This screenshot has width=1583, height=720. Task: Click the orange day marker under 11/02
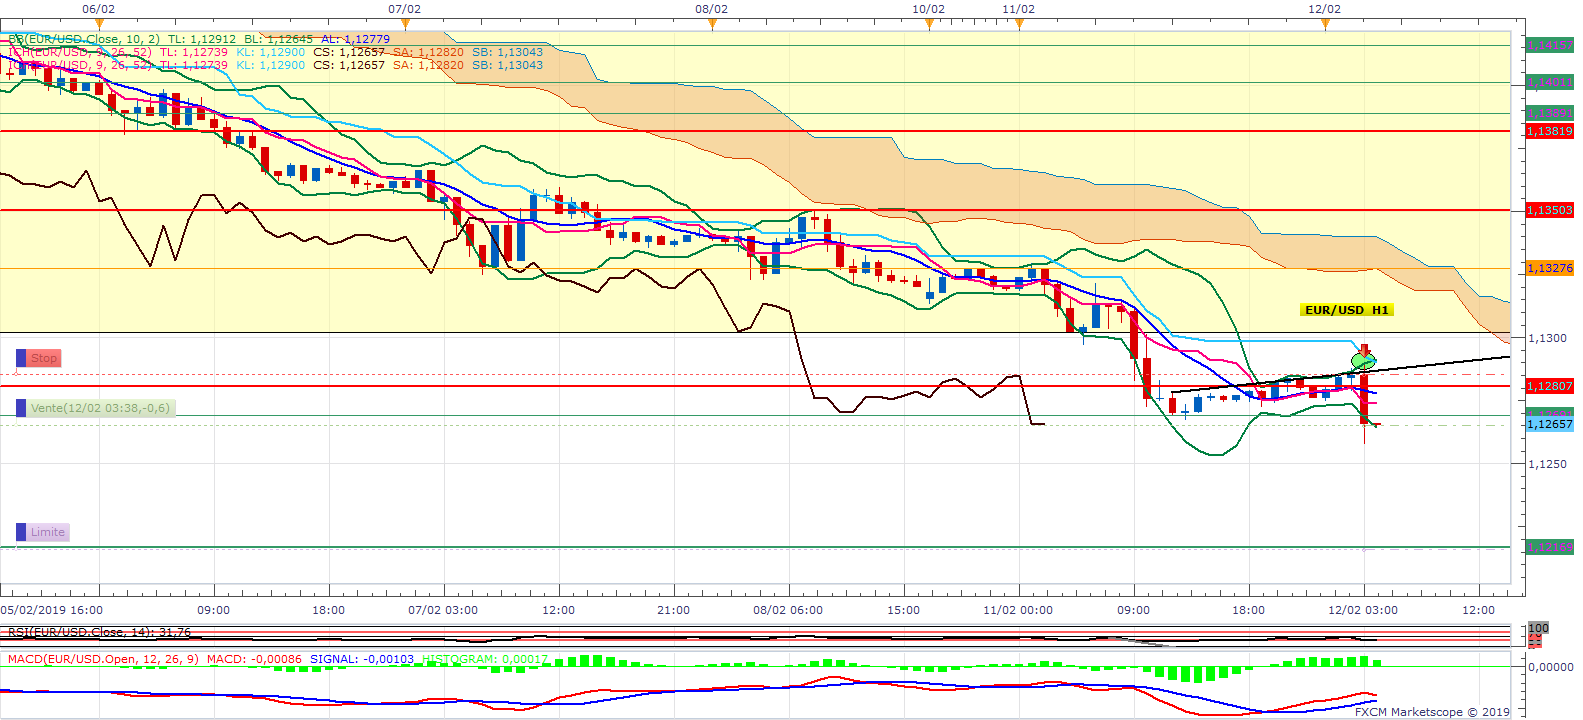coord(1019,24)
